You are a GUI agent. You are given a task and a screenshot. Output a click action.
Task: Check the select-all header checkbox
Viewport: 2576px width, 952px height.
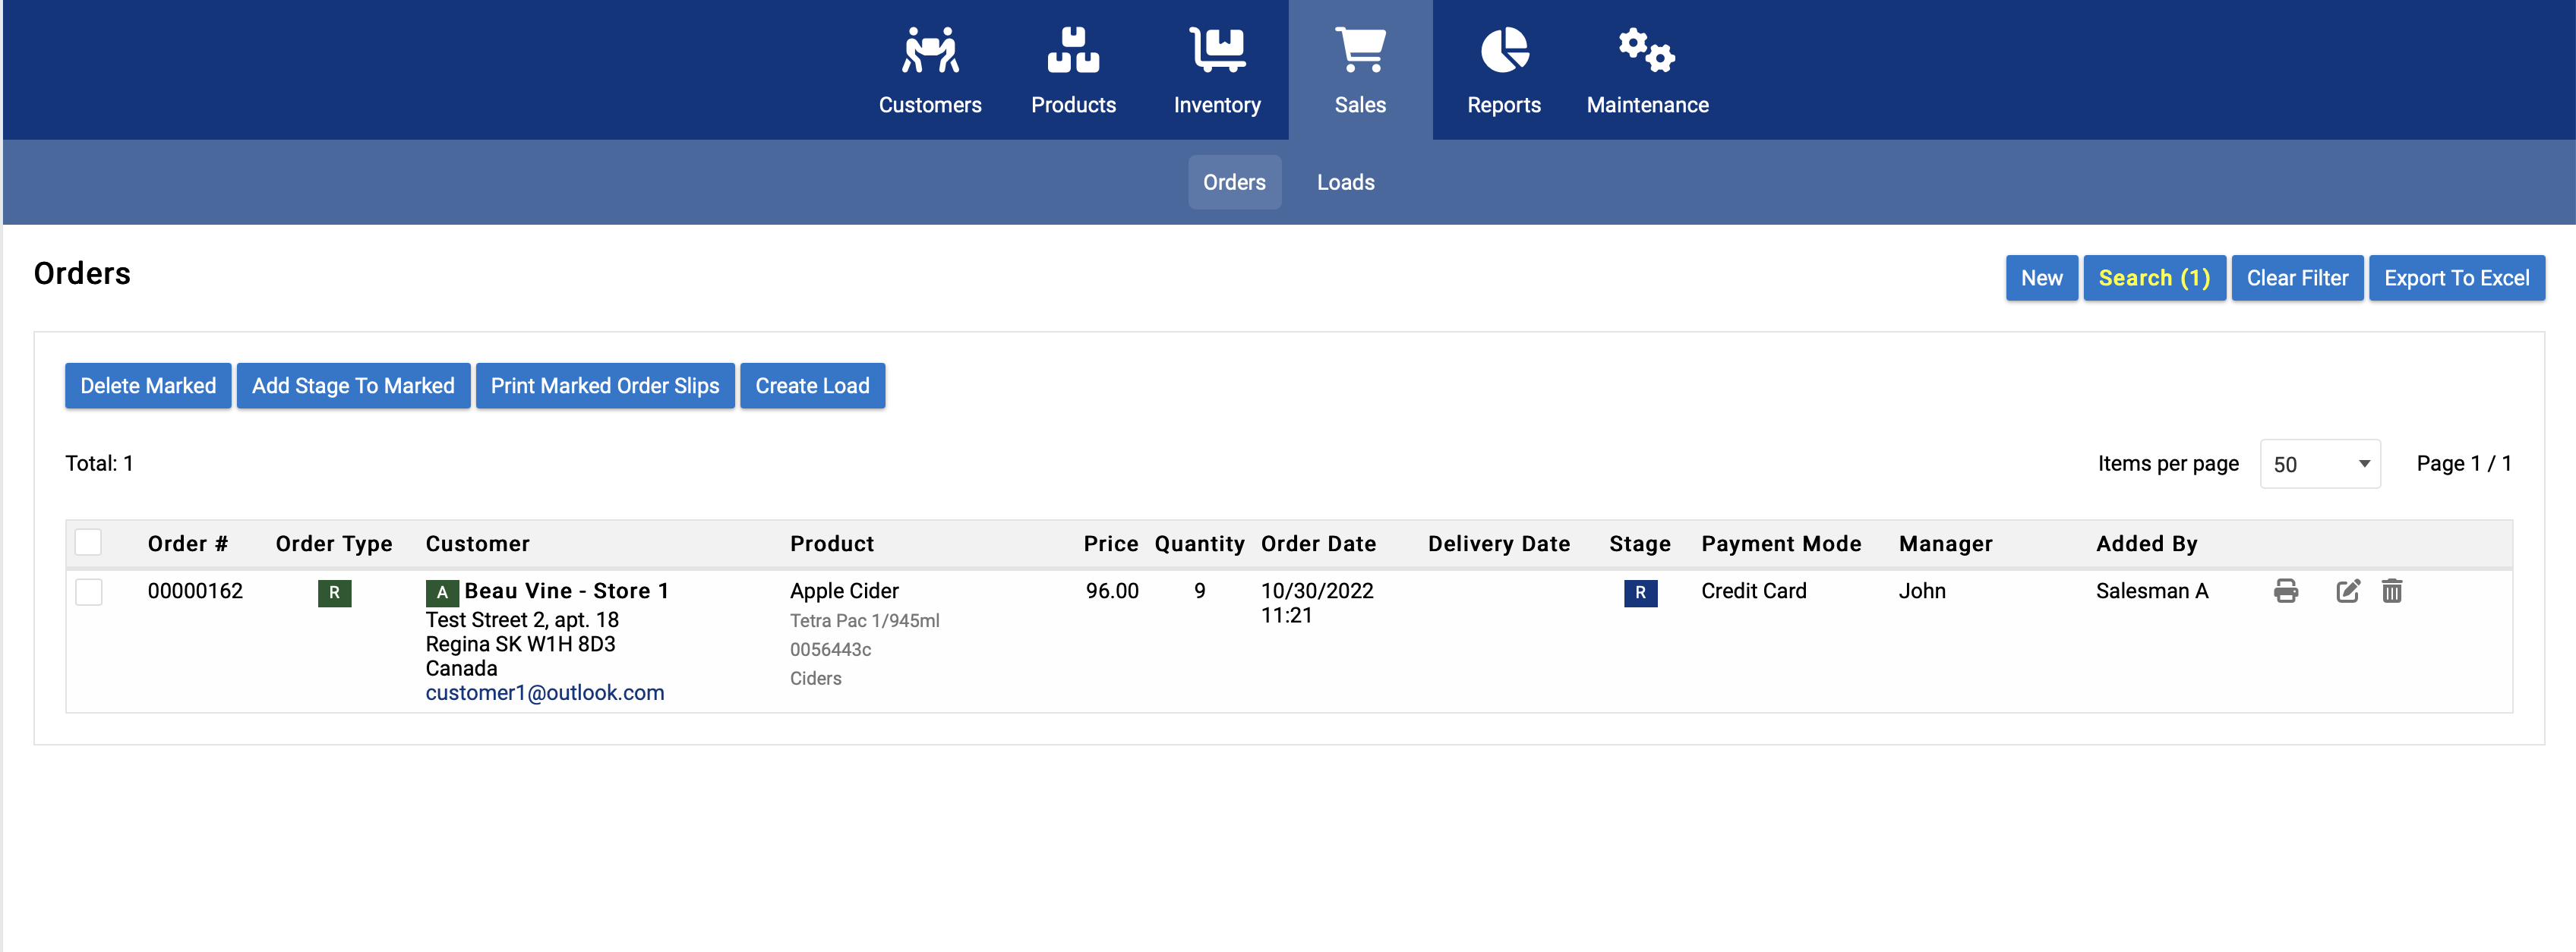(x=88, y=542)
